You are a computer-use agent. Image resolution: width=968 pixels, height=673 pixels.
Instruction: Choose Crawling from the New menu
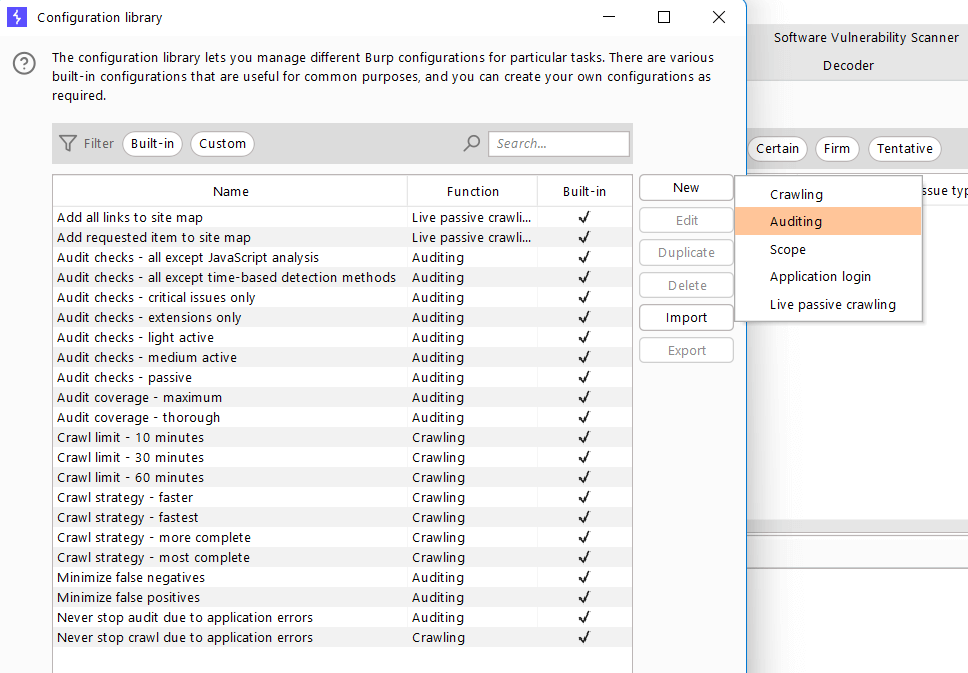(x=828, y=194)
